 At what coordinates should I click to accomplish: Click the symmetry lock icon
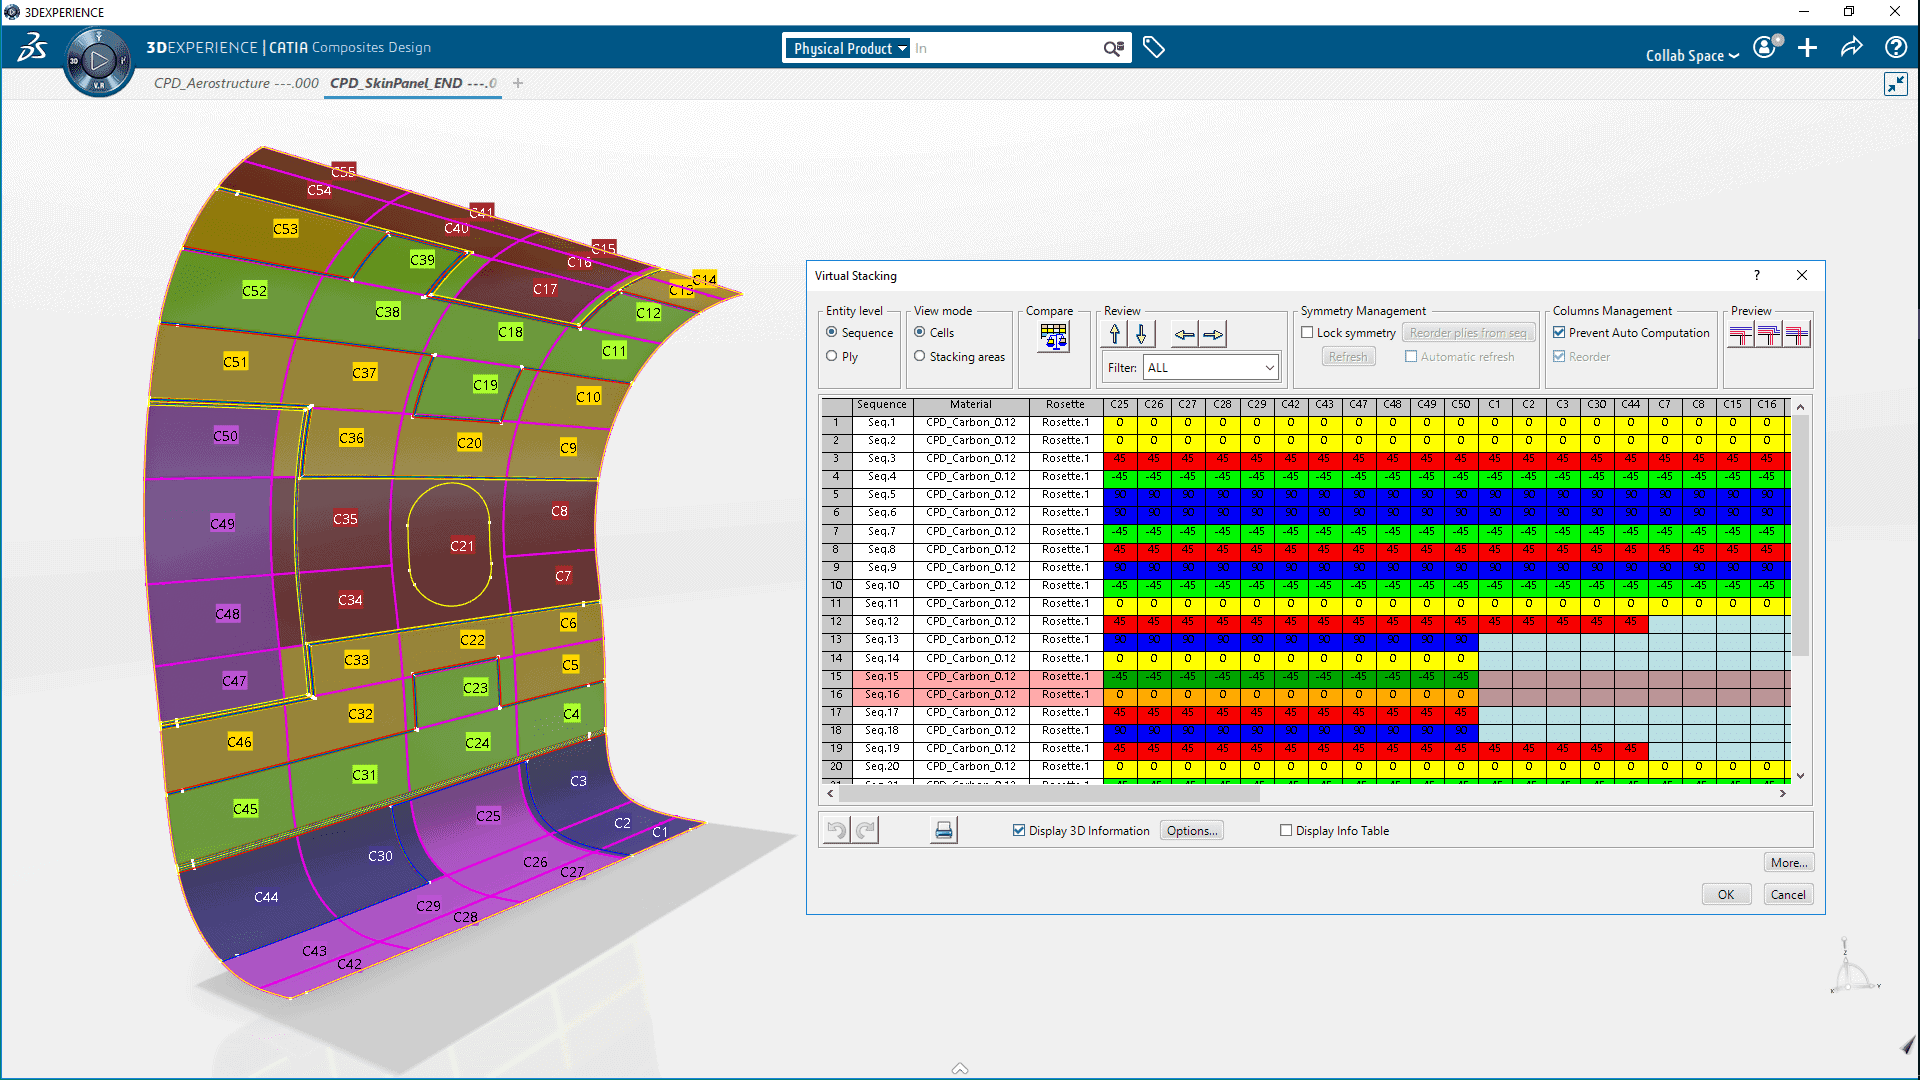tap(1309, 331)
